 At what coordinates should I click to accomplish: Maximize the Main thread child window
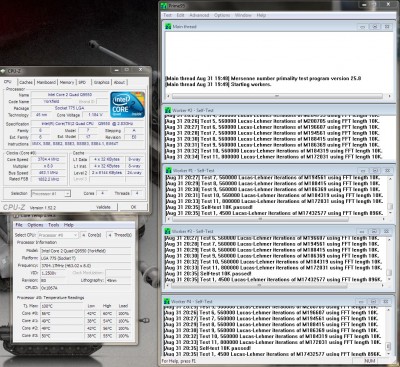[375, 27]
